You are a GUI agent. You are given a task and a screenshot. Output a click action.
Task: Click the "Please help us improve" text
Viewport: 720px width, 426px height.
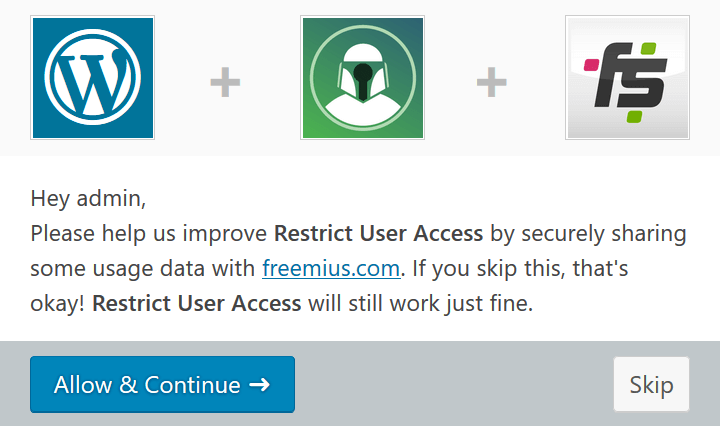pos(149,234)
